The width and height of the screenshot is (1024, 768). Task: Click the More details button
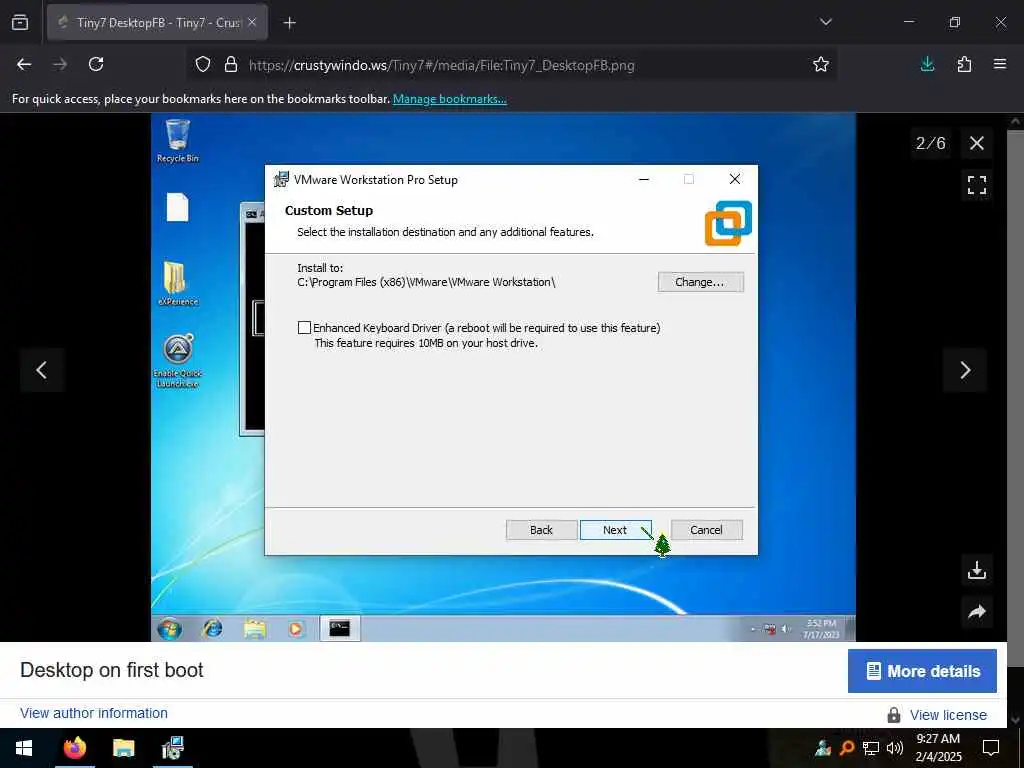[x=922, y=671]
